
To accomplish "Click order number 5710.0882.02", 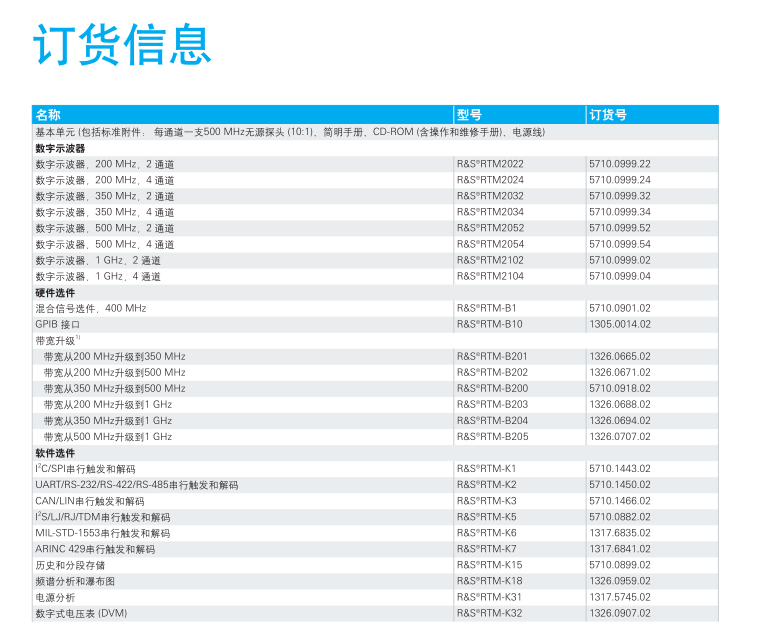I will (620, 517).
